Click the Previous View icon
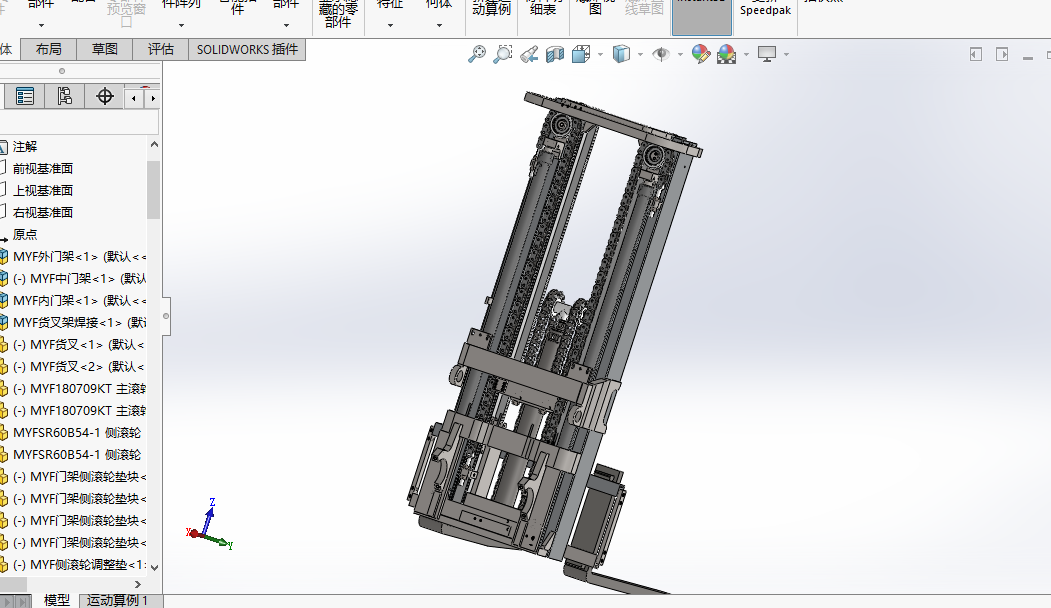The image size is (1051, 608). tap(529, 54)
